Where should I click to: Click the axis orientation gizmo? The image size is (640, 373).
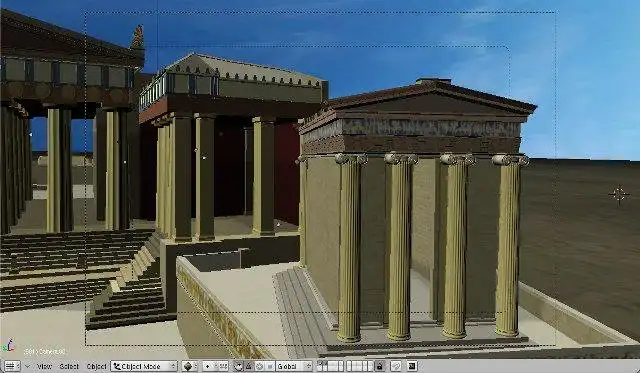click(8, 346)
